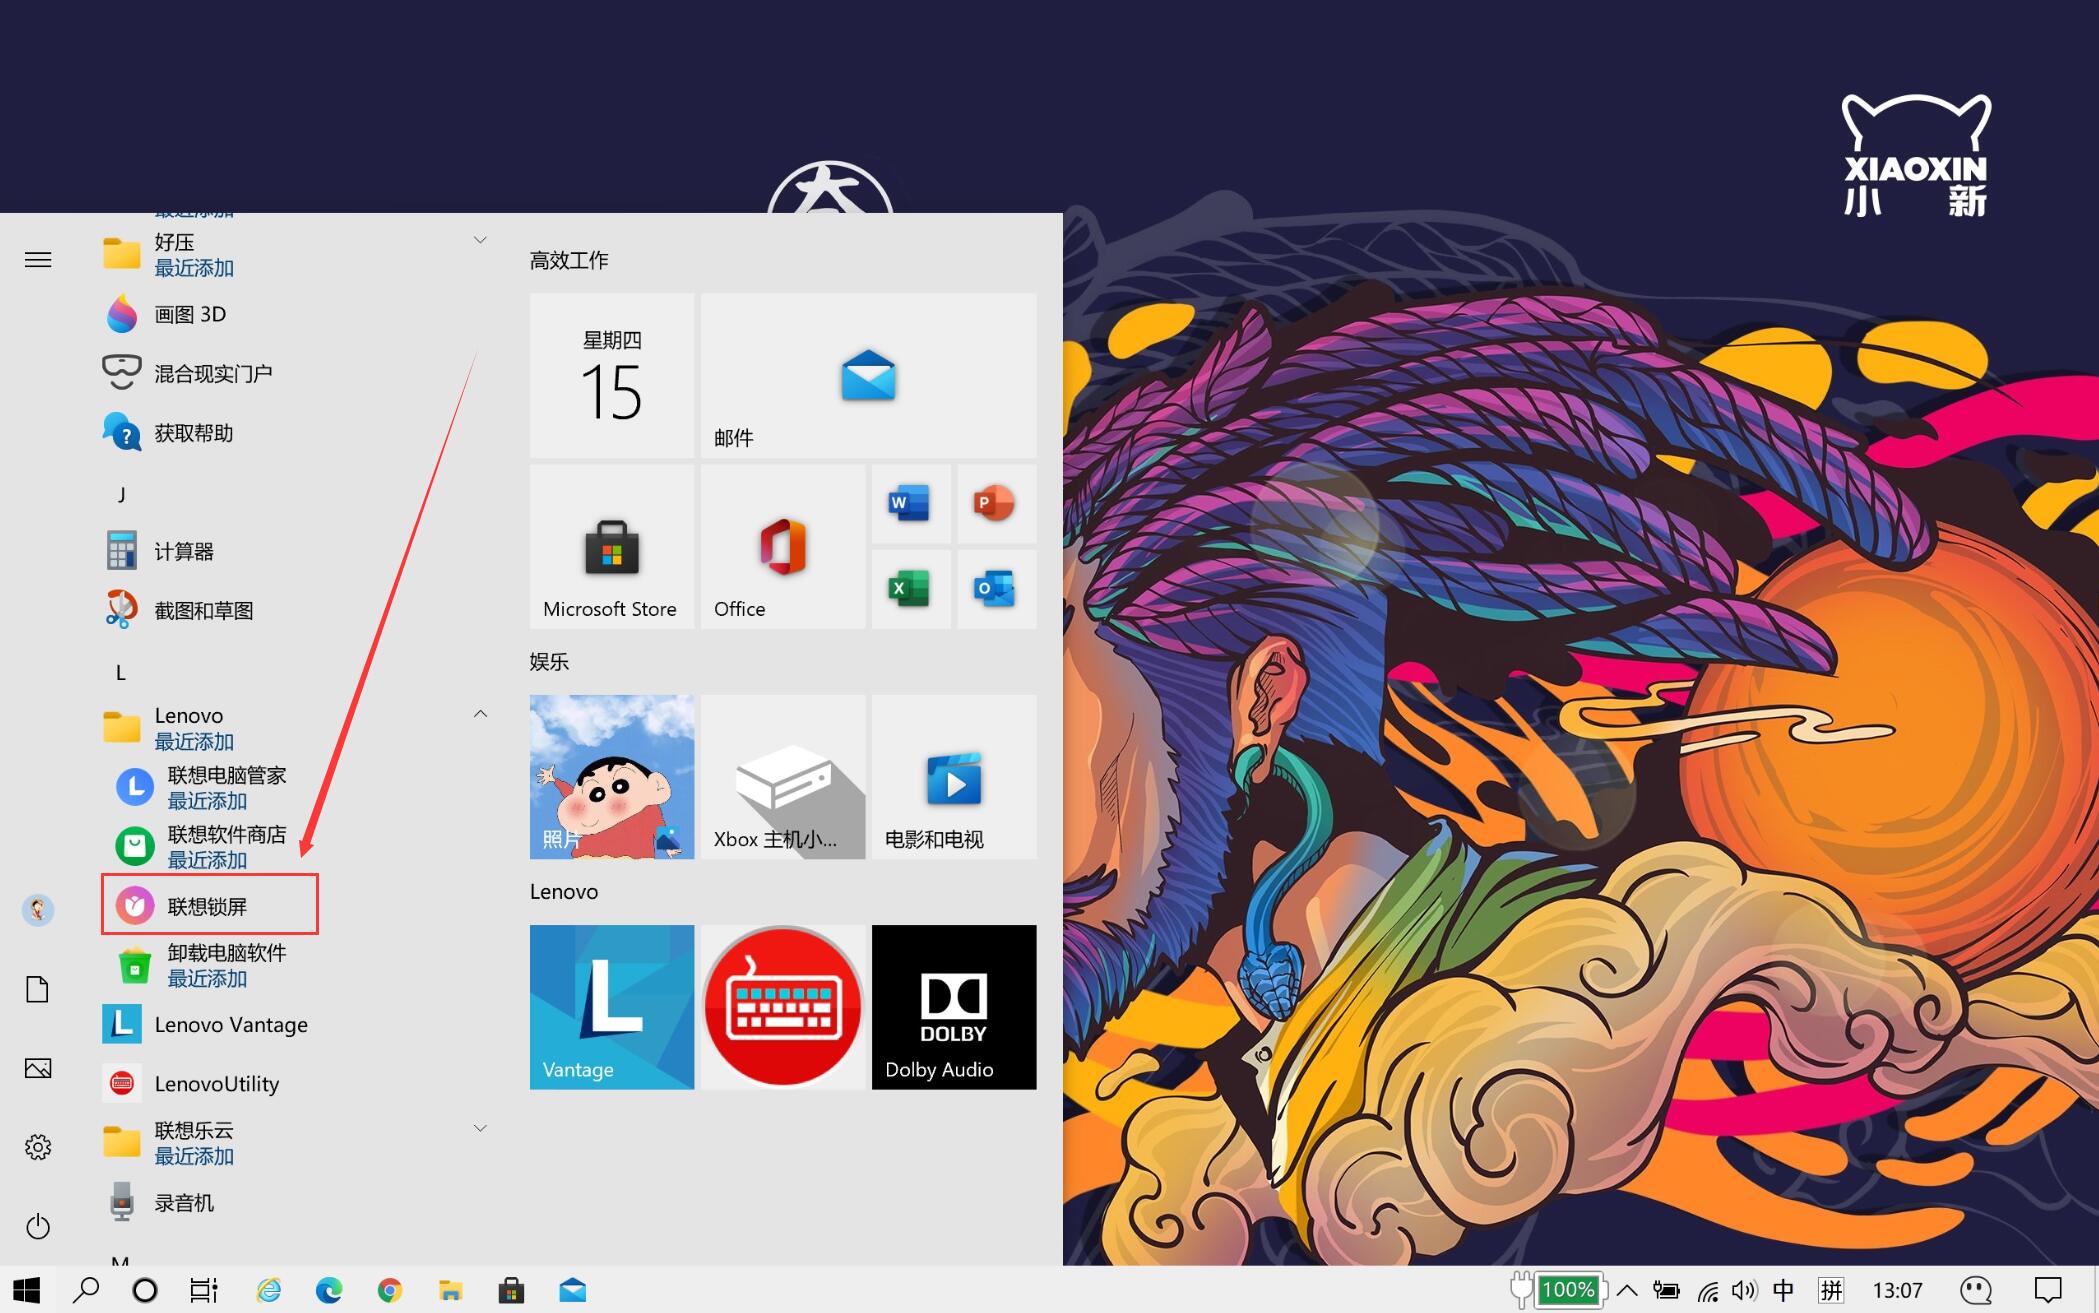Open the Dolby Audio tile

click(954, 1007)
